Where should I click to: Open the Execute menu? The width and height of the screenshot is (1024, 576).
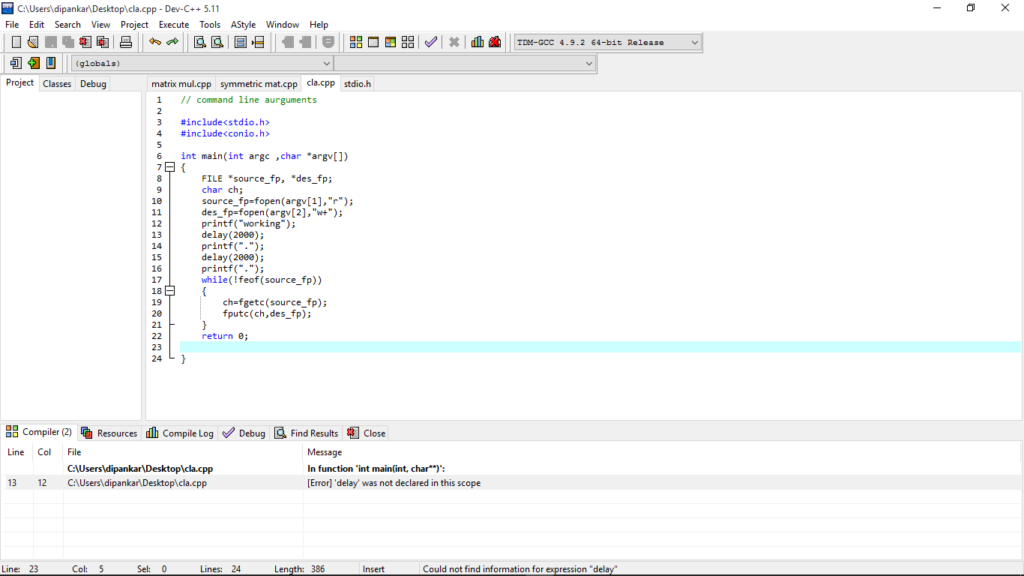[x=174, y=24]
